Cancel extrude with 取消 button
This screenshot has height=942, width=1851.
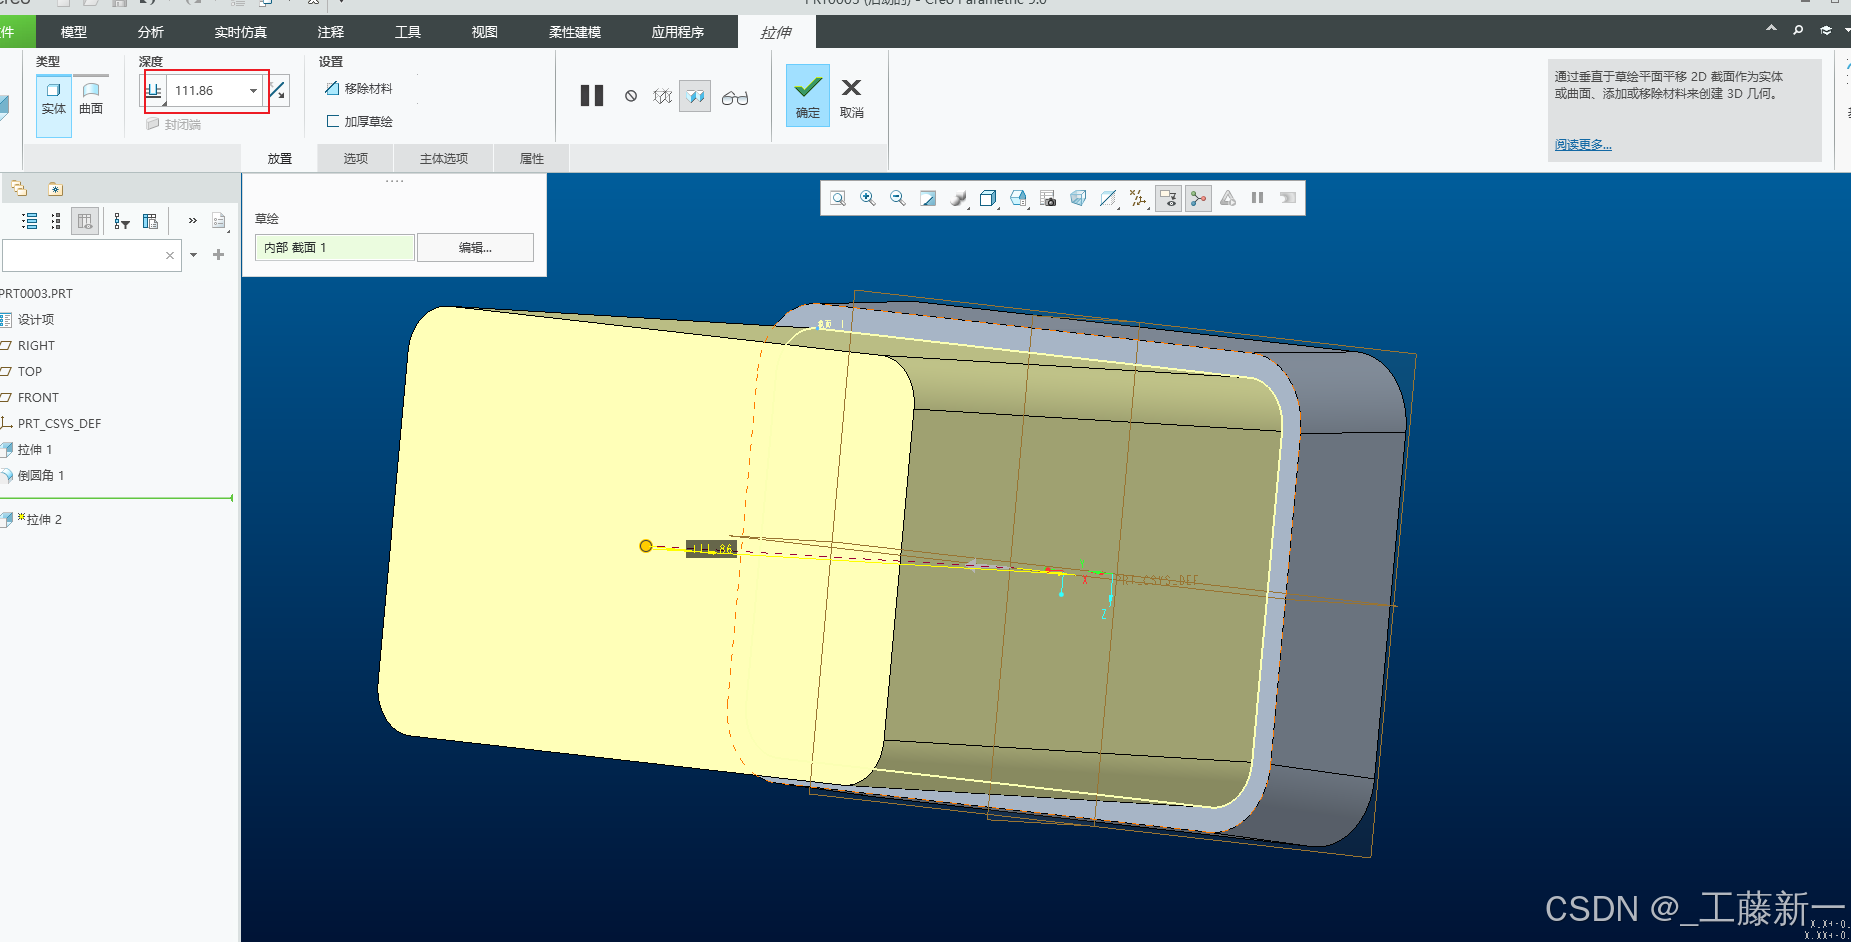pos(852,97)
